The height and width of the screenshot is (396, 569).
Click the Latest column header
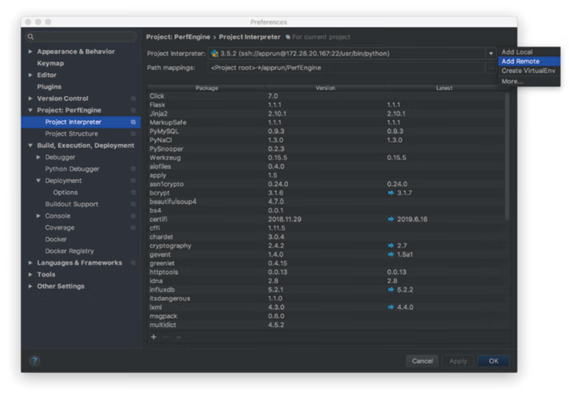click(444, 88)
